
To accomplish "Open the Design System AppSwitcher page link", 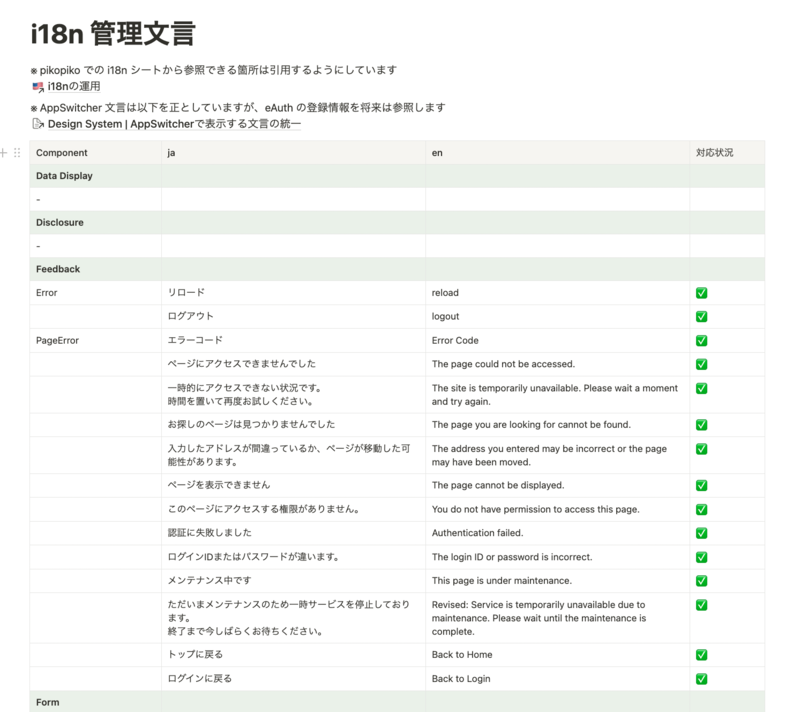I will click(174, 124).
